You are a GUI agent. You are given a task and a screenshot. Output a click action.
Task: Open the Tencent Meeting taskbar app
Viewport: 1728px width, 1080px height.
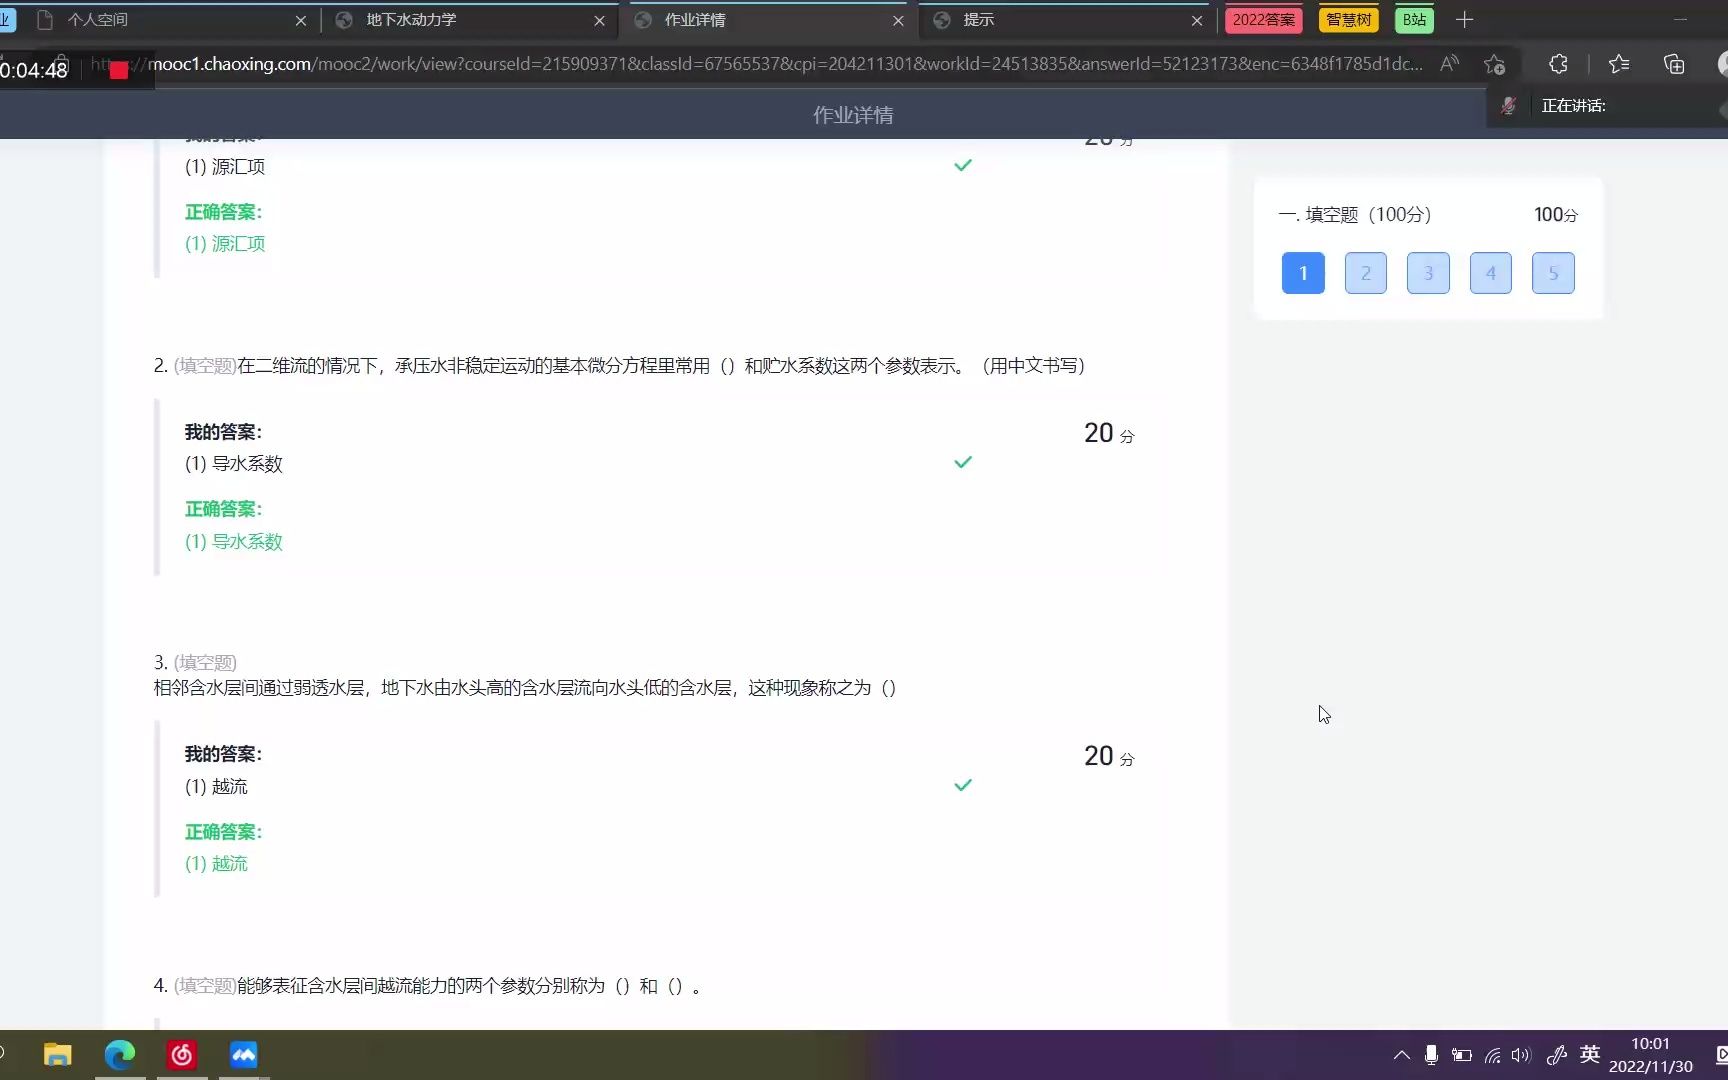[x=244, y=1055]
